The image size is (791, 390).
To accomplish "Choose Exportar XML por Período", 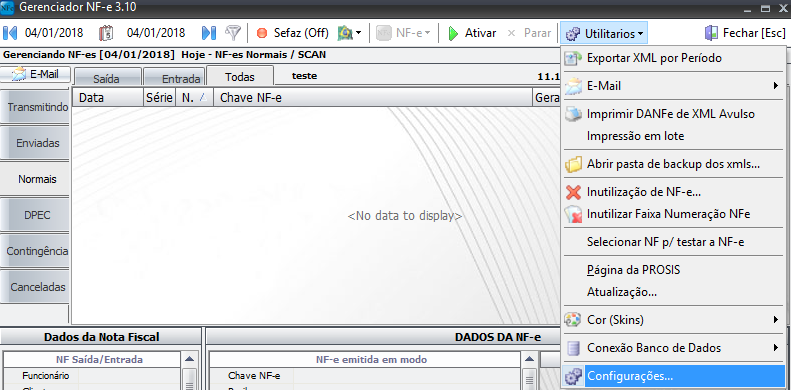I will coord(654,58).
